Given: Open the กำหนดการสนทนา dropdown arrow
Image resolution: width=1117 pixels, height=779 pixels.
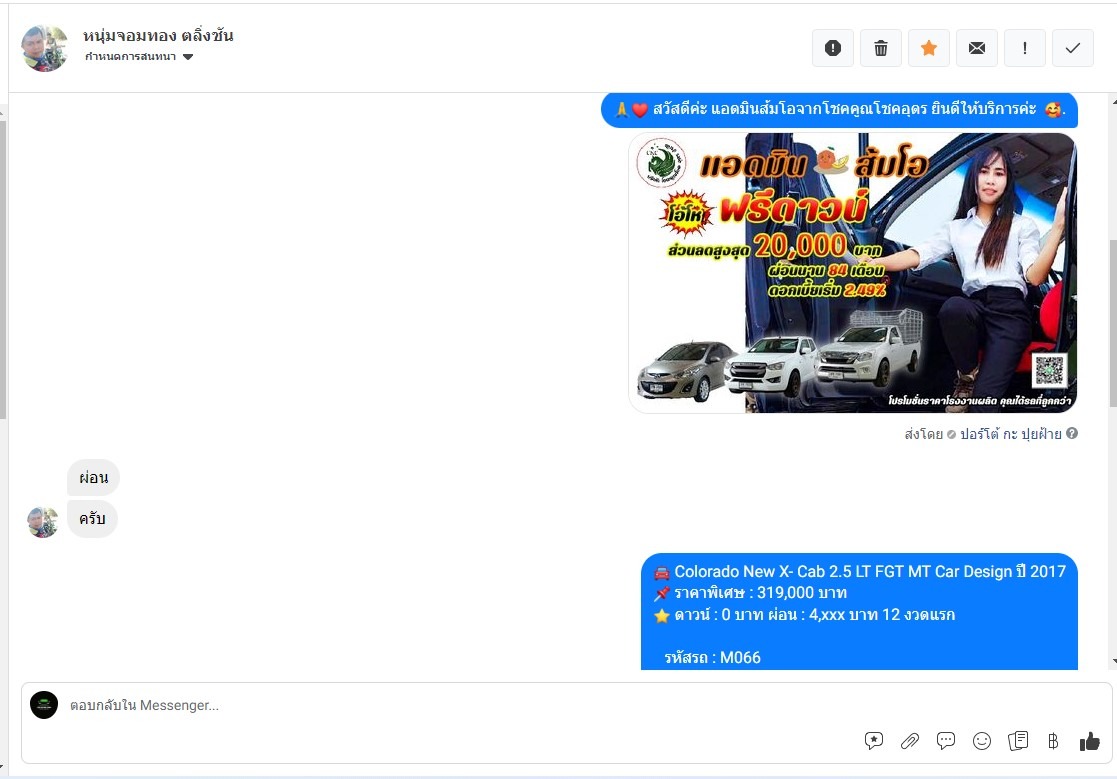Looking at the screenshot, I should [x=188, y=57].
